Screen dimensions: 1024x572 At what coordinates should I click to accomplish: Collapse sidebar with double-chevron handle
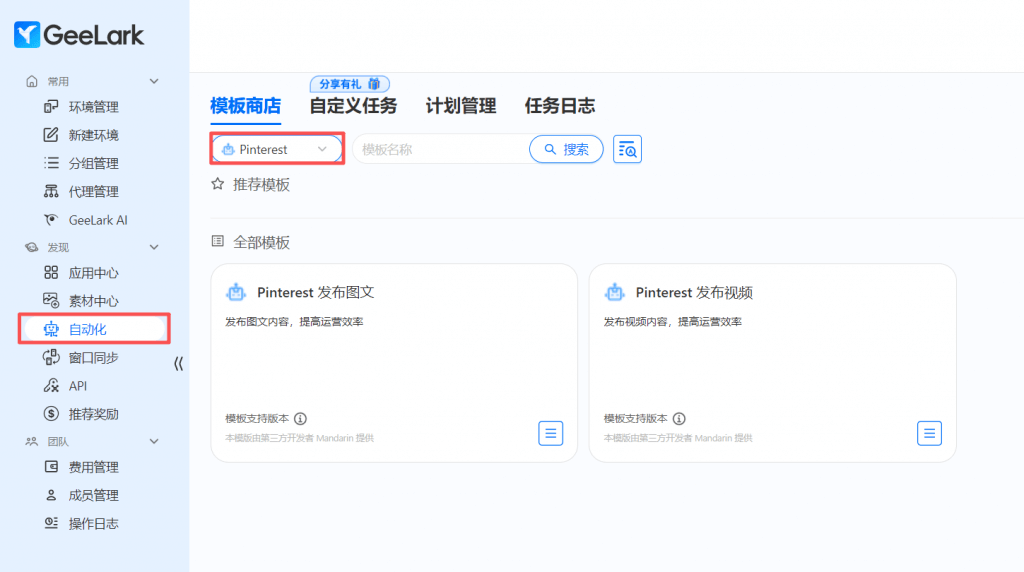click(x=179, y=364)
